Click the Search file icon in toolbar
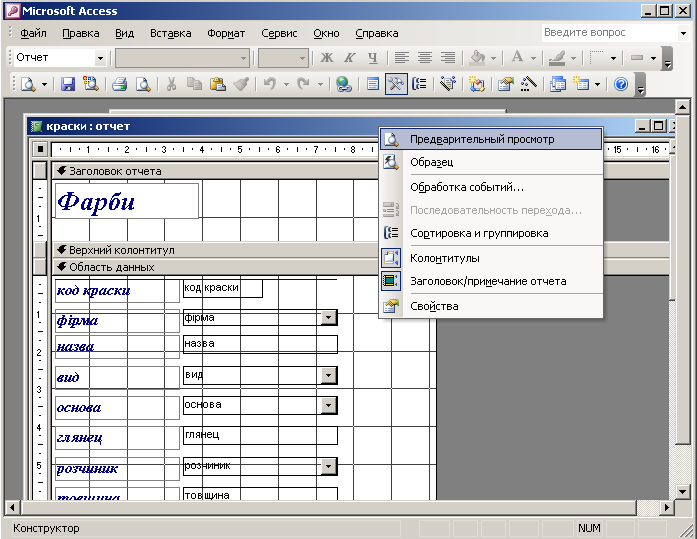Viewport: 697px width, 539px height. coord(91,84)
